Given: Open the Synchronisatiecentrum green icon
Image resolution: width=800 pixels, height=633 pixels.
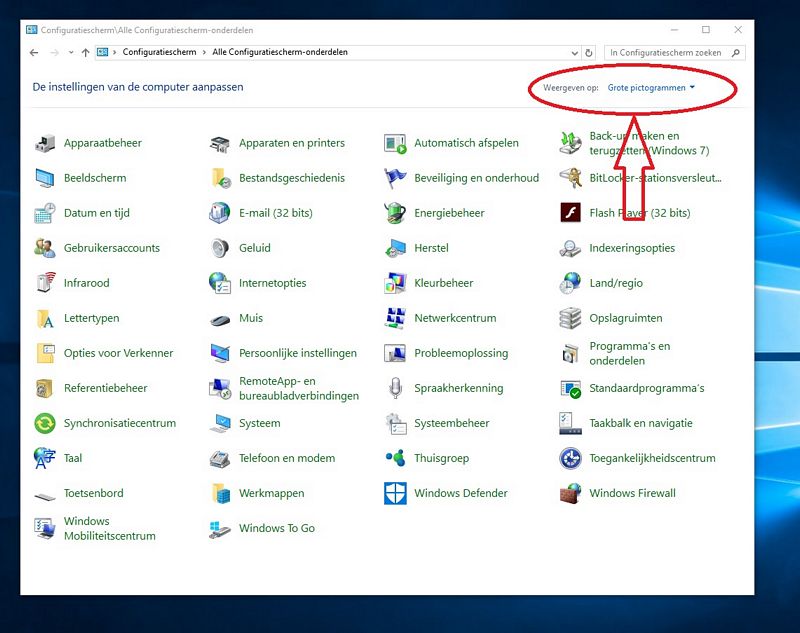Looking at the screenshot, I should 45,423.
